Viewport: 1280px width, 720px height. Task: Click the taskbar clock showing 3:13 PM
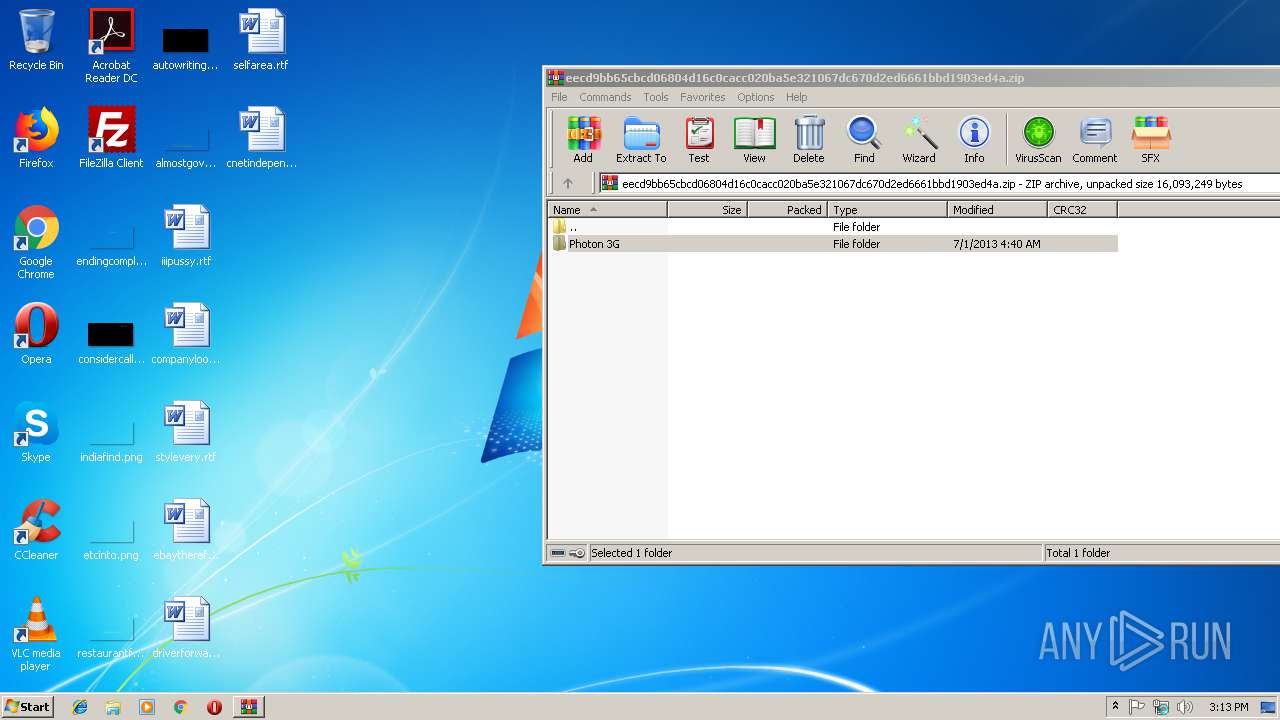pos(1228,707)
